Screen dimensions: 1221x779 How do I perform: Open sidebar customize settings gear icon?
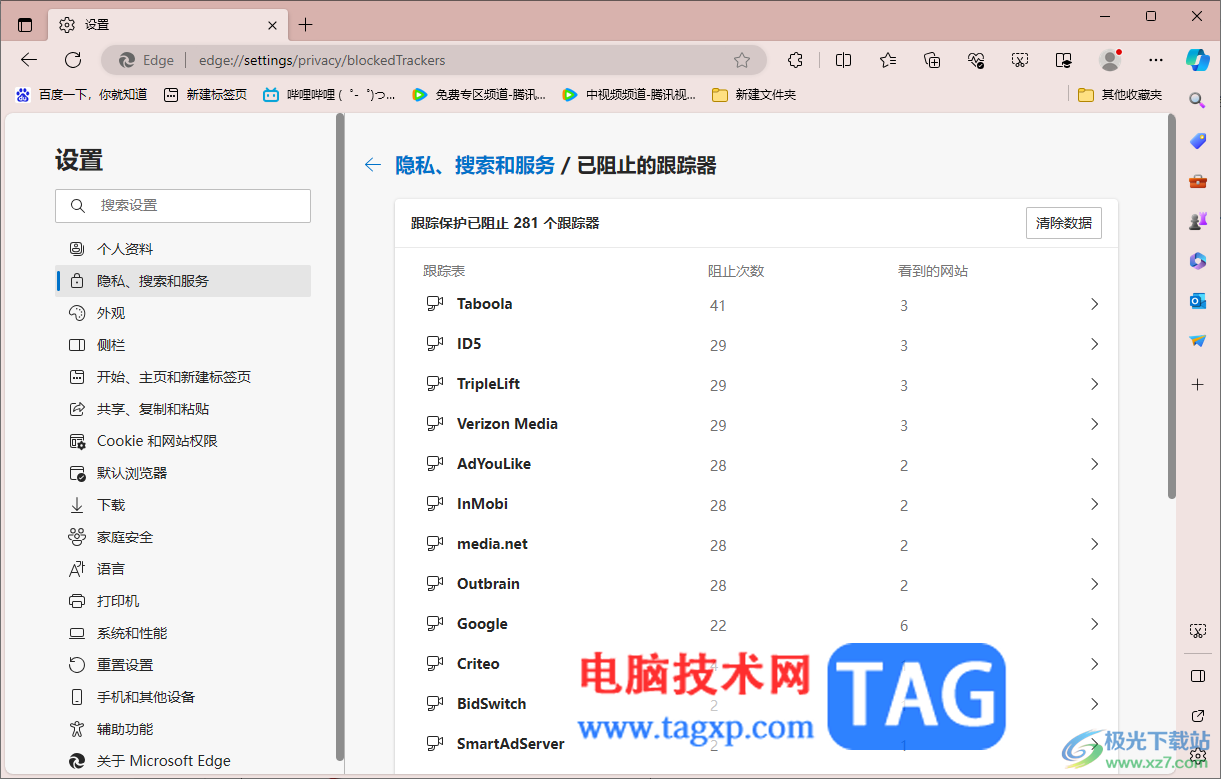[x=1197, y=756]
